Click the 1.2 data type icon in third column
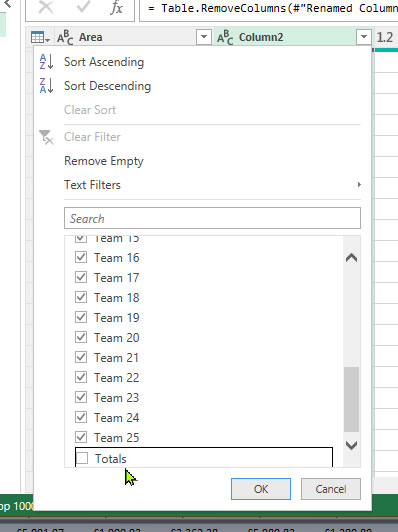The width and height of the screenshot is (398, 532). coord(385,37)
